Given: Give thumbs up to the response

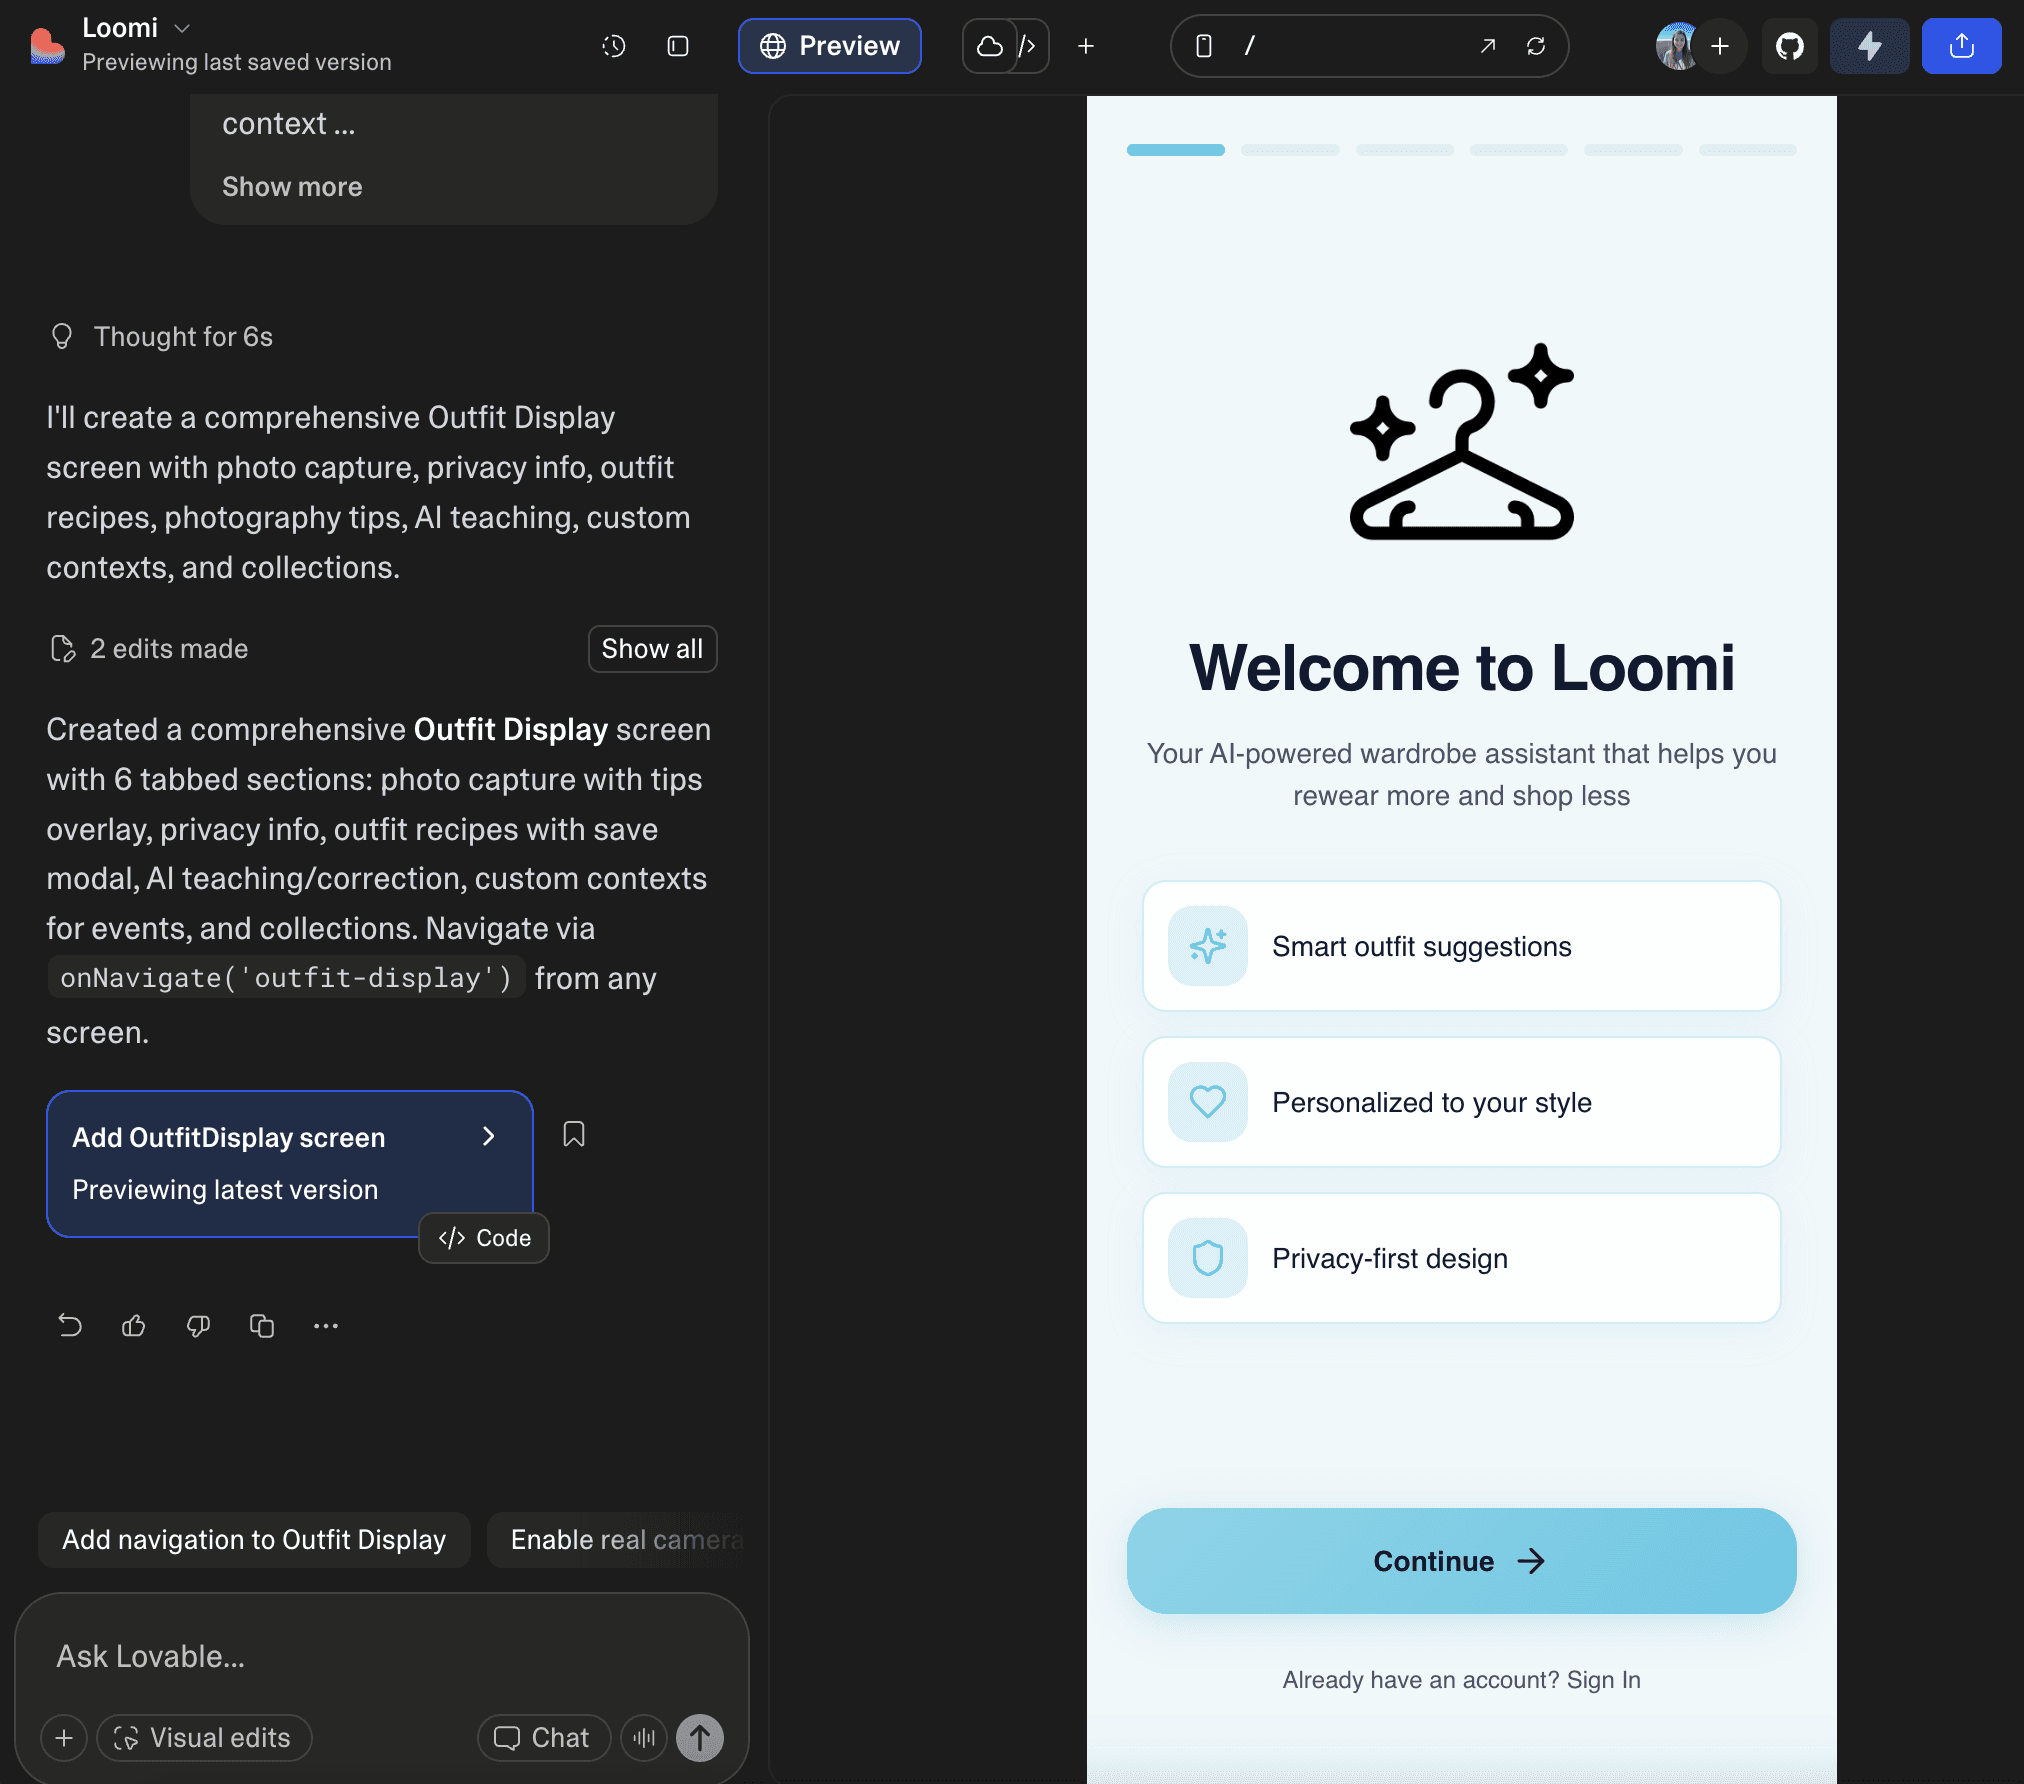Looking at the screenshot, I should click(x=134, y=1326).
